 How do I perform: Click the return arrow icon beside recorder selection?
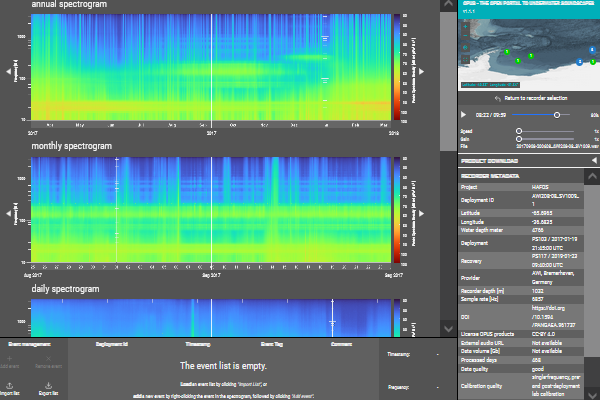[x=497, y=99]
